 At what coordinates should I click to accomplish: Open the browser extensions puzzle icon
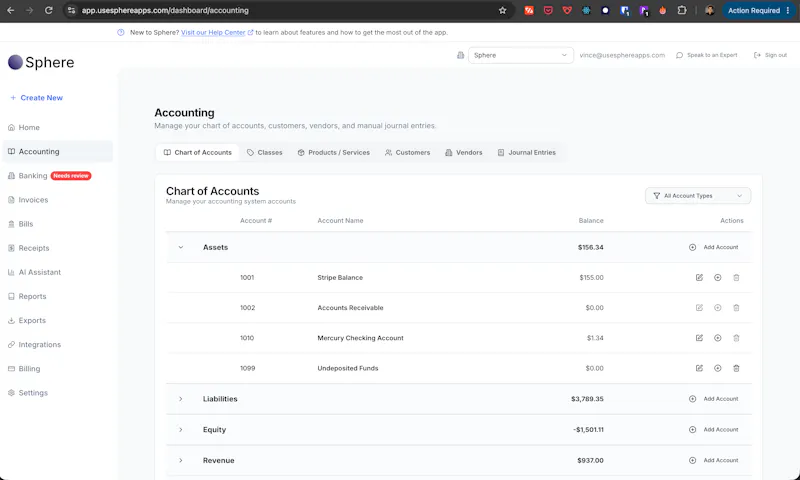(682, 10)
